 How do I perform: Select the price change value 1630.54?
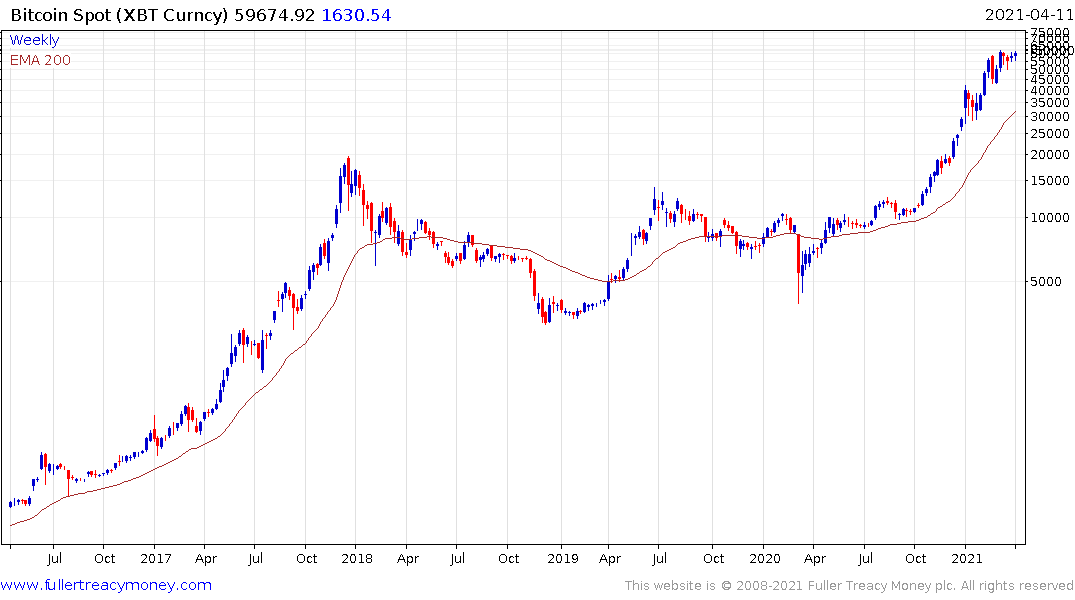357,15
